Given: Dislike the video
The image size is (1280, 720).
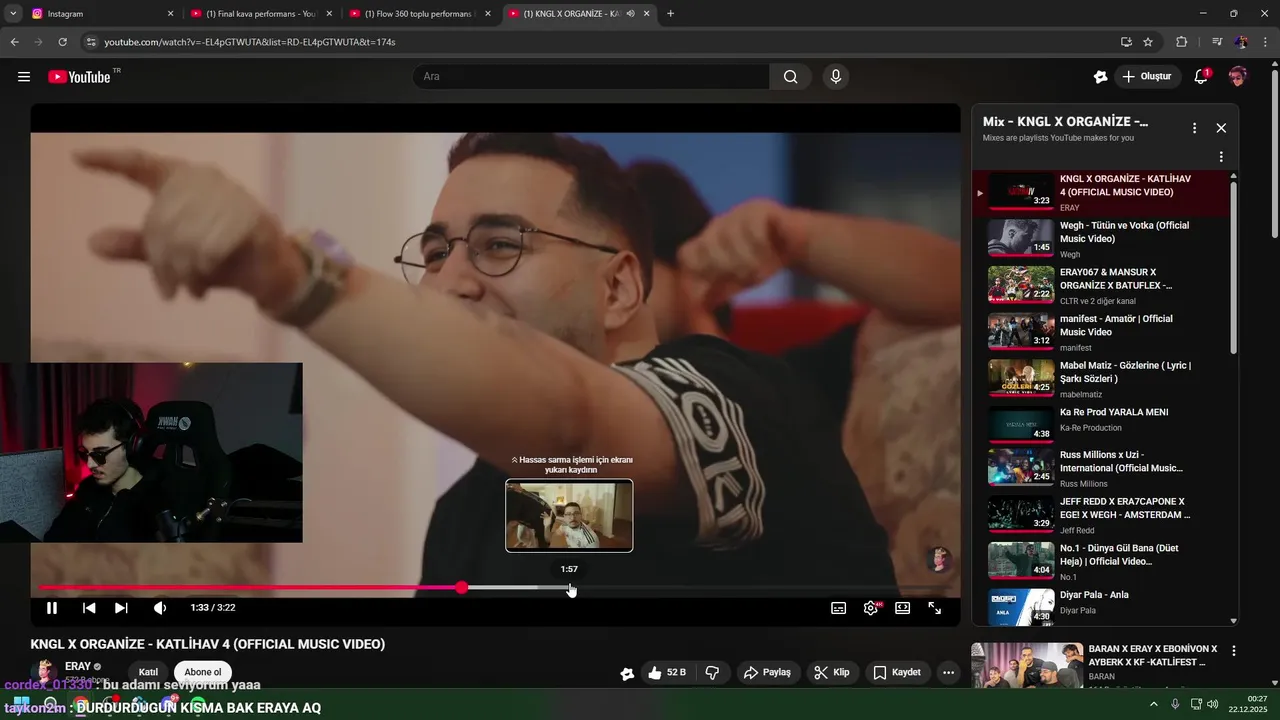Looking at the screenshot, I should 712,673.
